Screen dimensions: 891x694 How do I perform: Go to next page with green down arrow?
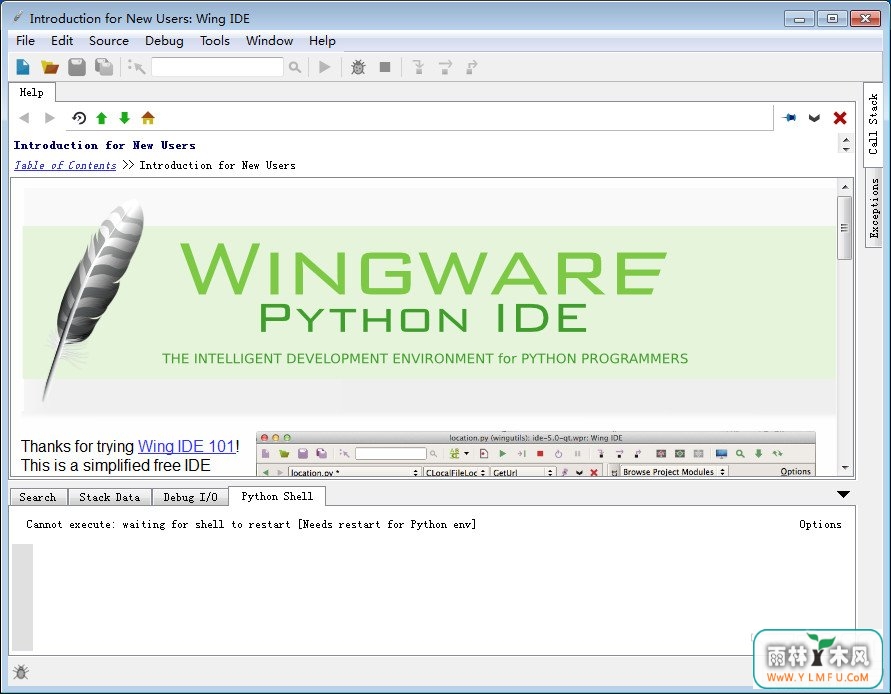coord(124,118)
